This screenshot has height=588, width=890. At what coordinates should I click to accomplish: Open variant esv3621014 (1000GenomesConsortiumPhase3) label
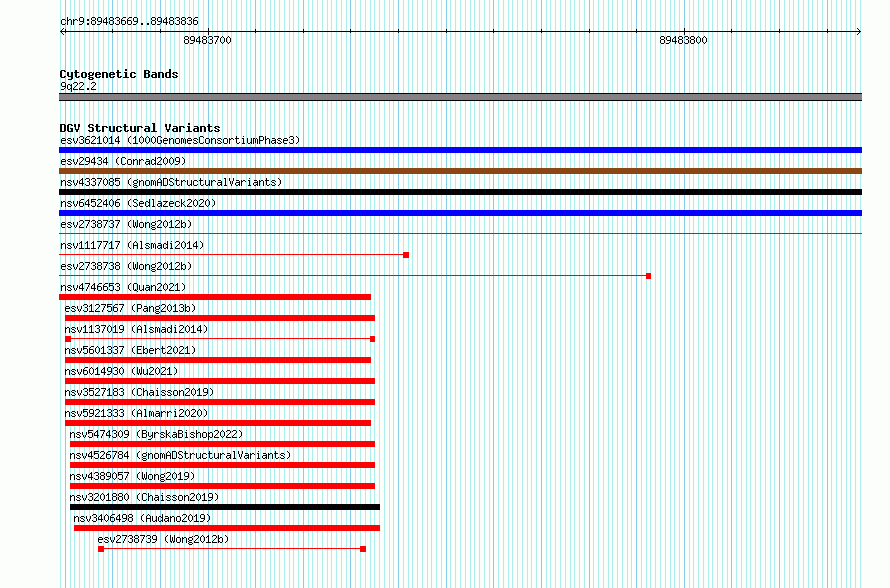180,140
